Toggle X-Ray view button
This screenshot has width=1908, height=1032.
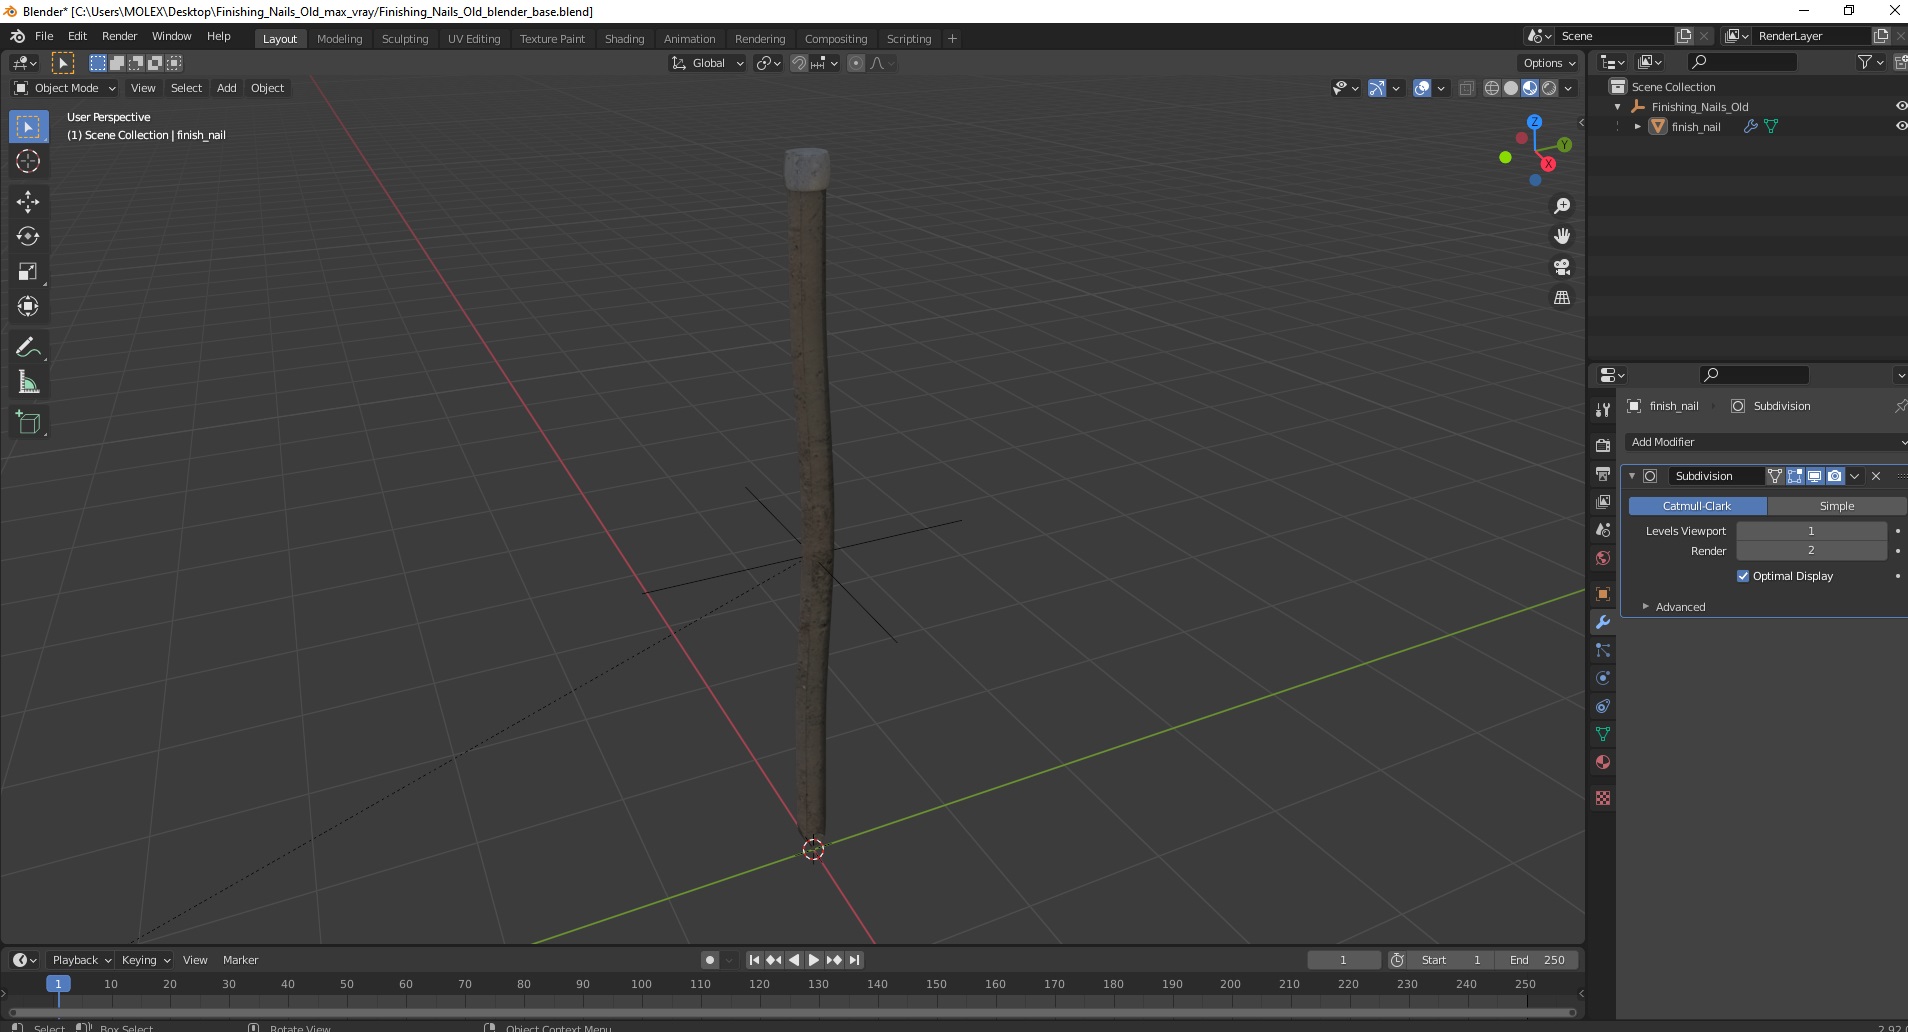click(1466, 88)
